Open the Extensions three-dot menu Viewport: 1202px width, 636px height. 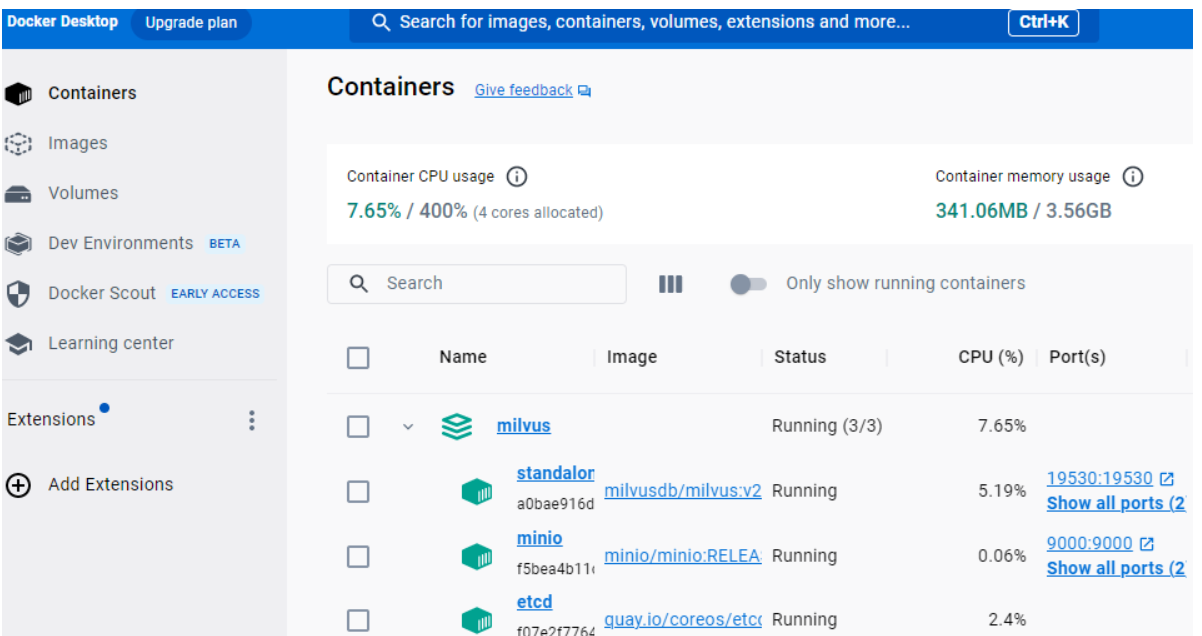251,420
